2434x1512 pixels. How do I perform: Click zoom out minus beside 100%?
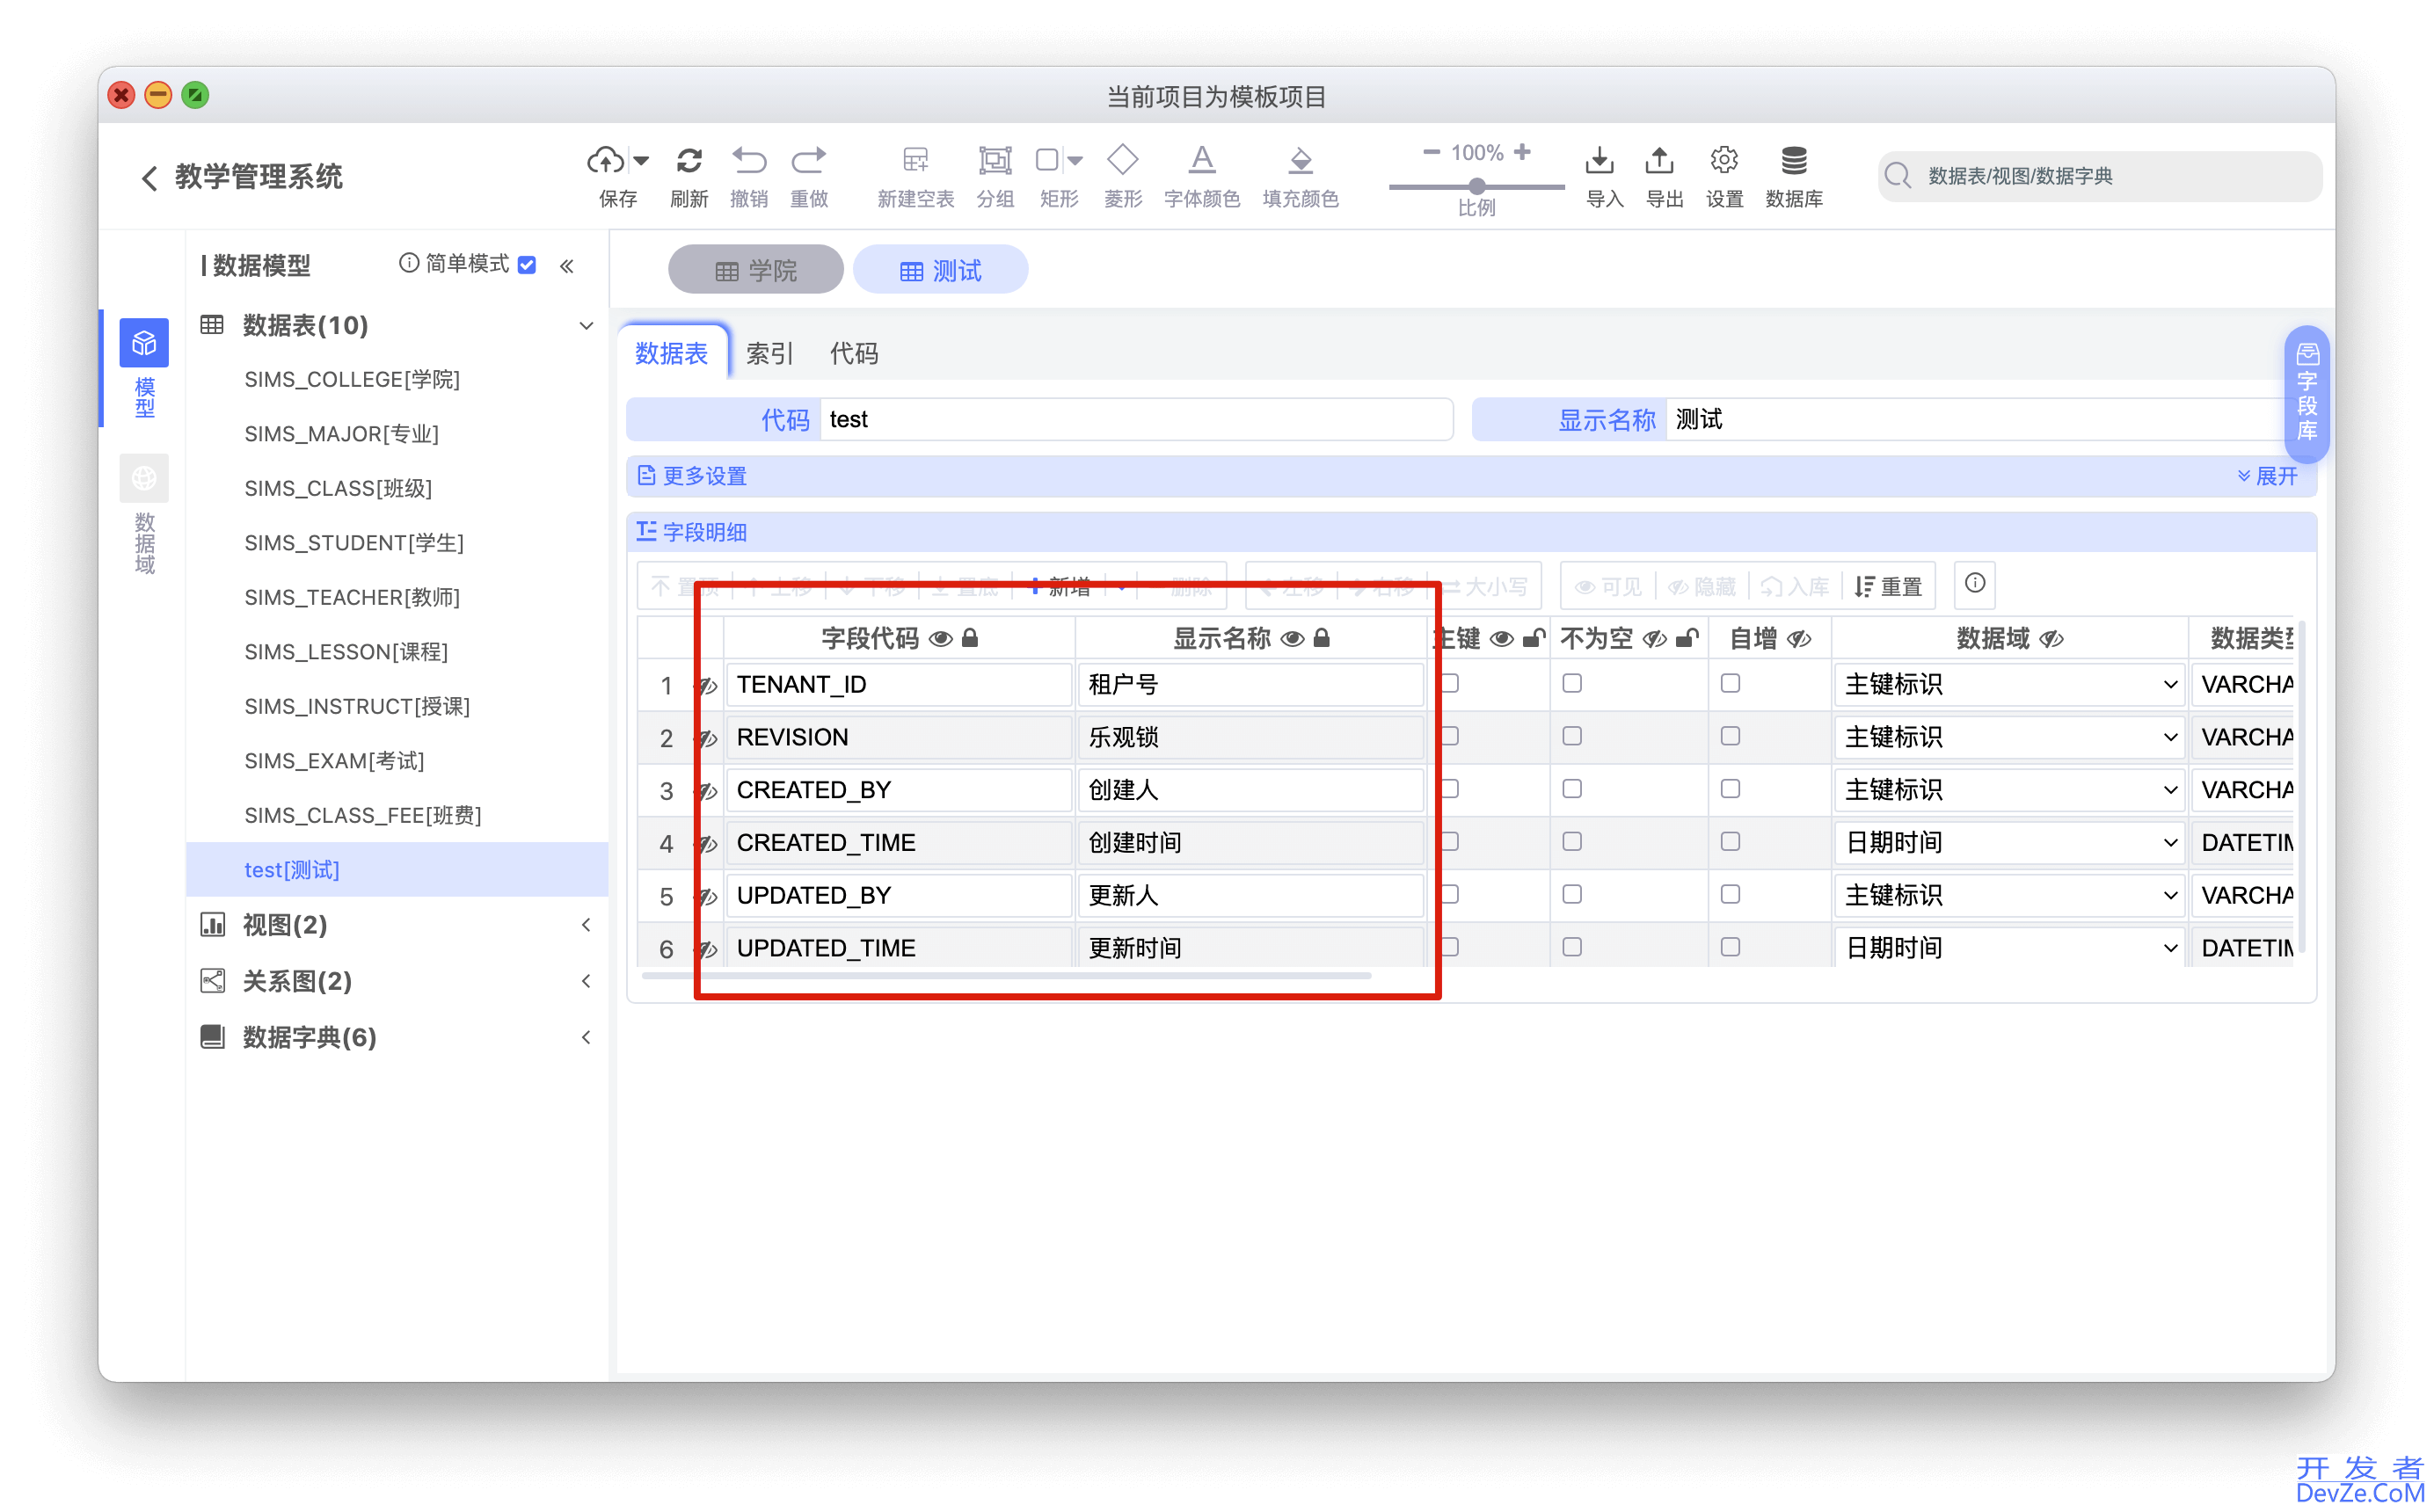(1431, 152)
